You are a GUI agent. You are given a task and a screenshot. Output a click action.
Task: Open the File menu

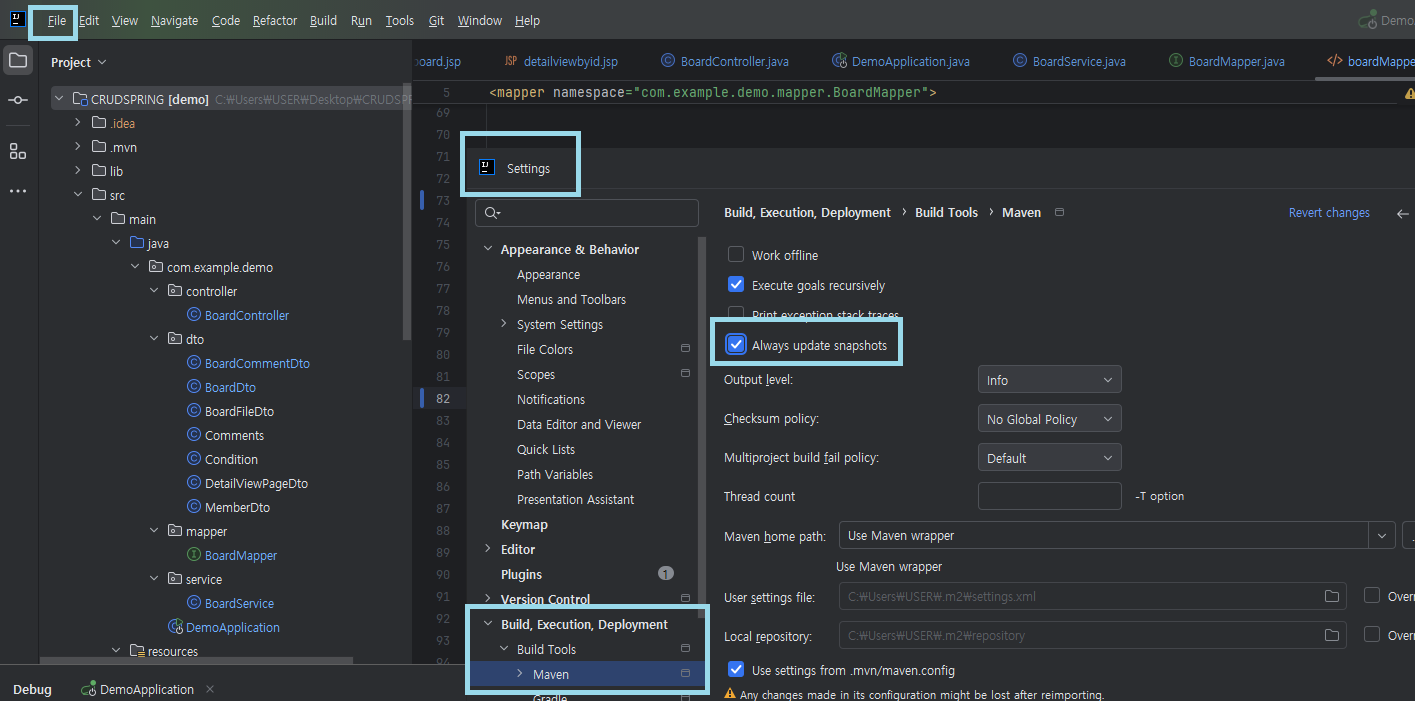point(56,20)
